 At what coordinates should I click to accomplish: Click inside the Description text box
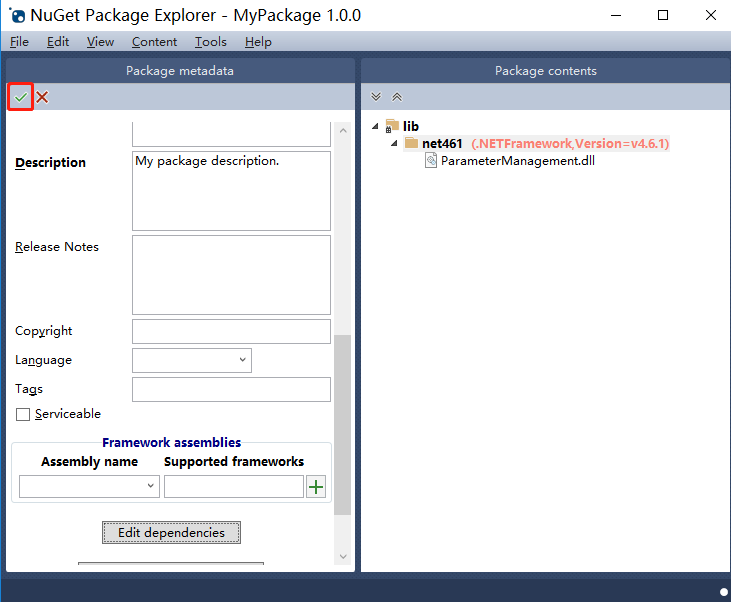(x=231, y=191)
